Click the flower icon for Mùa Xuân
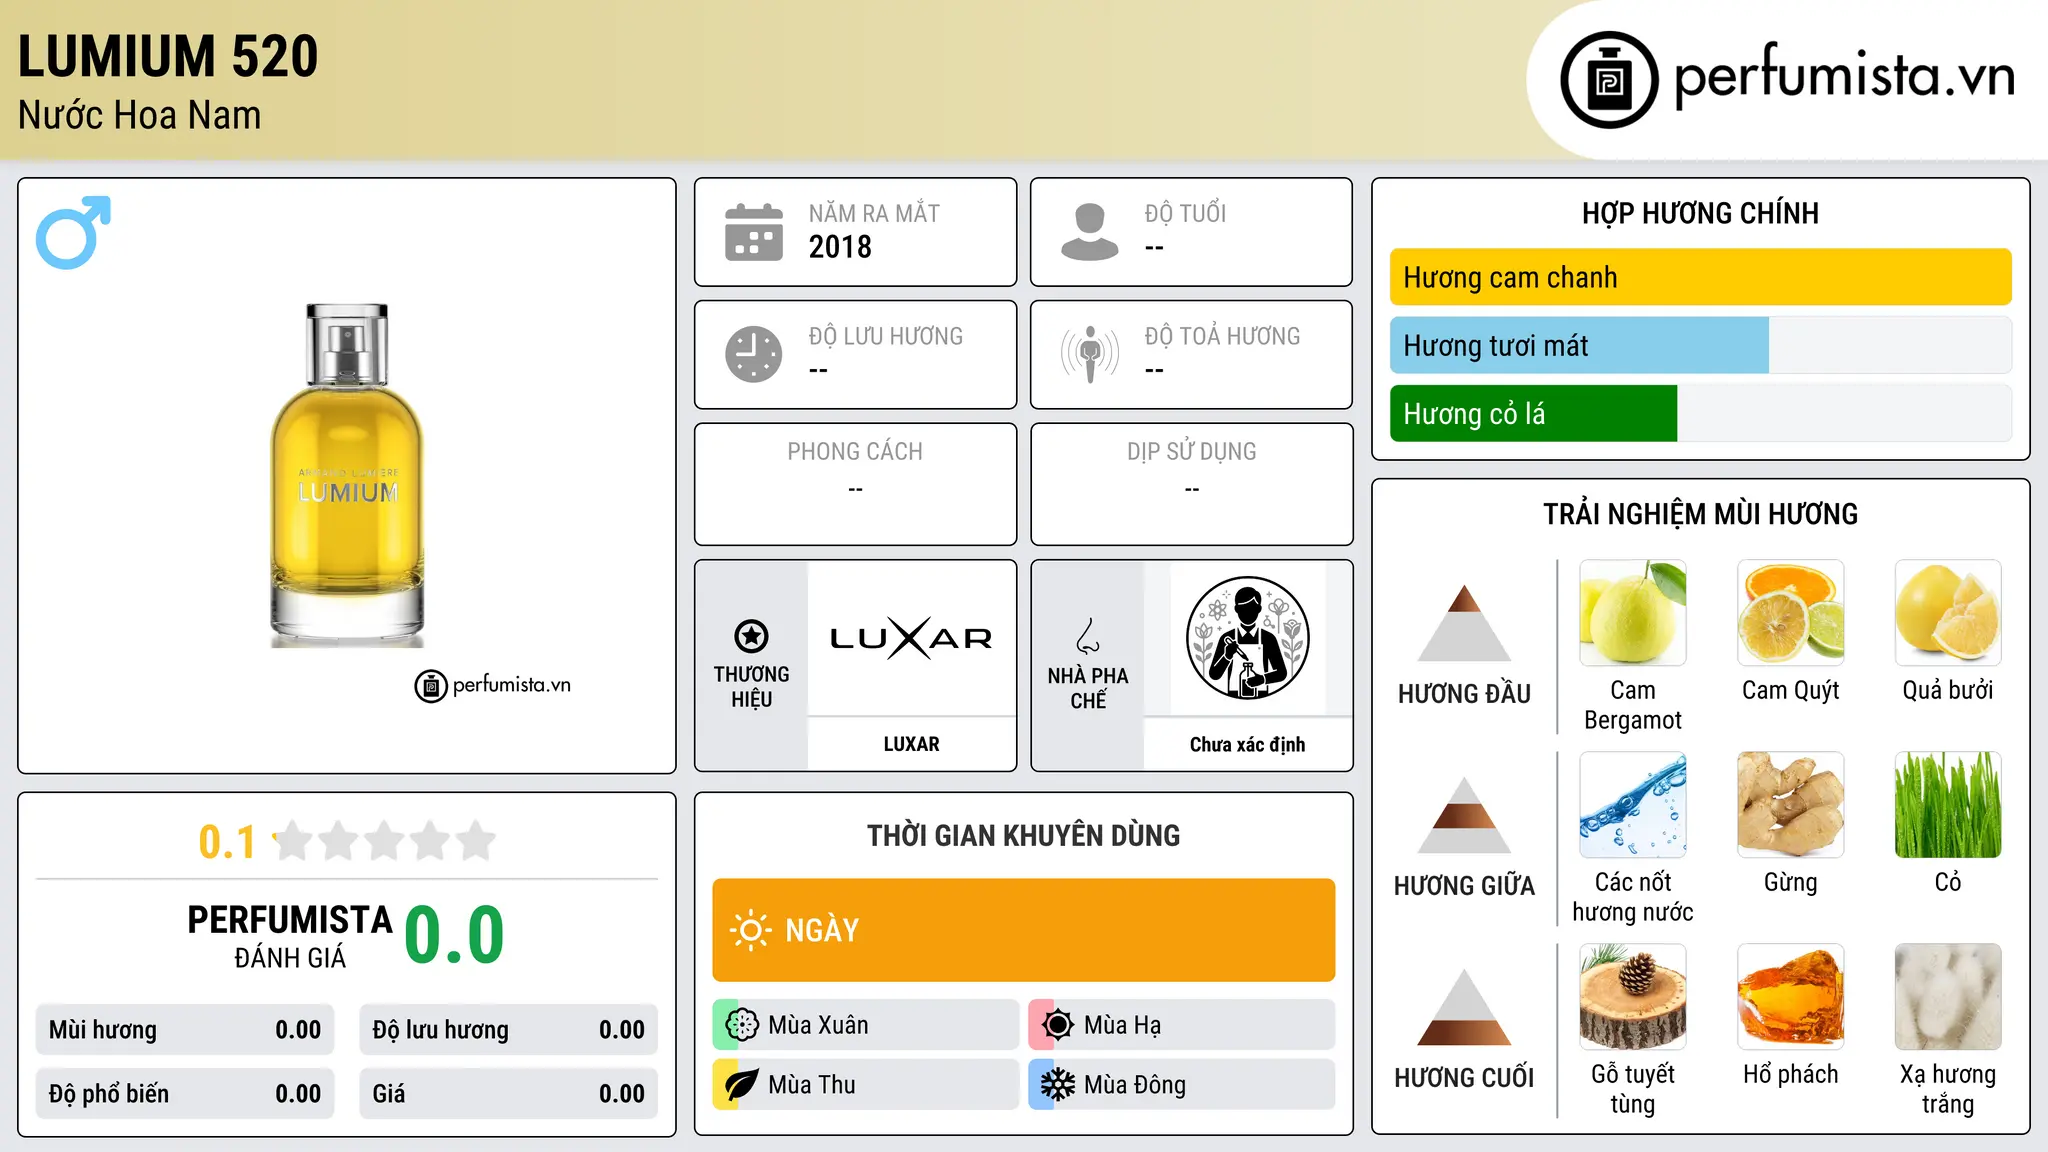 [742, 1025]
